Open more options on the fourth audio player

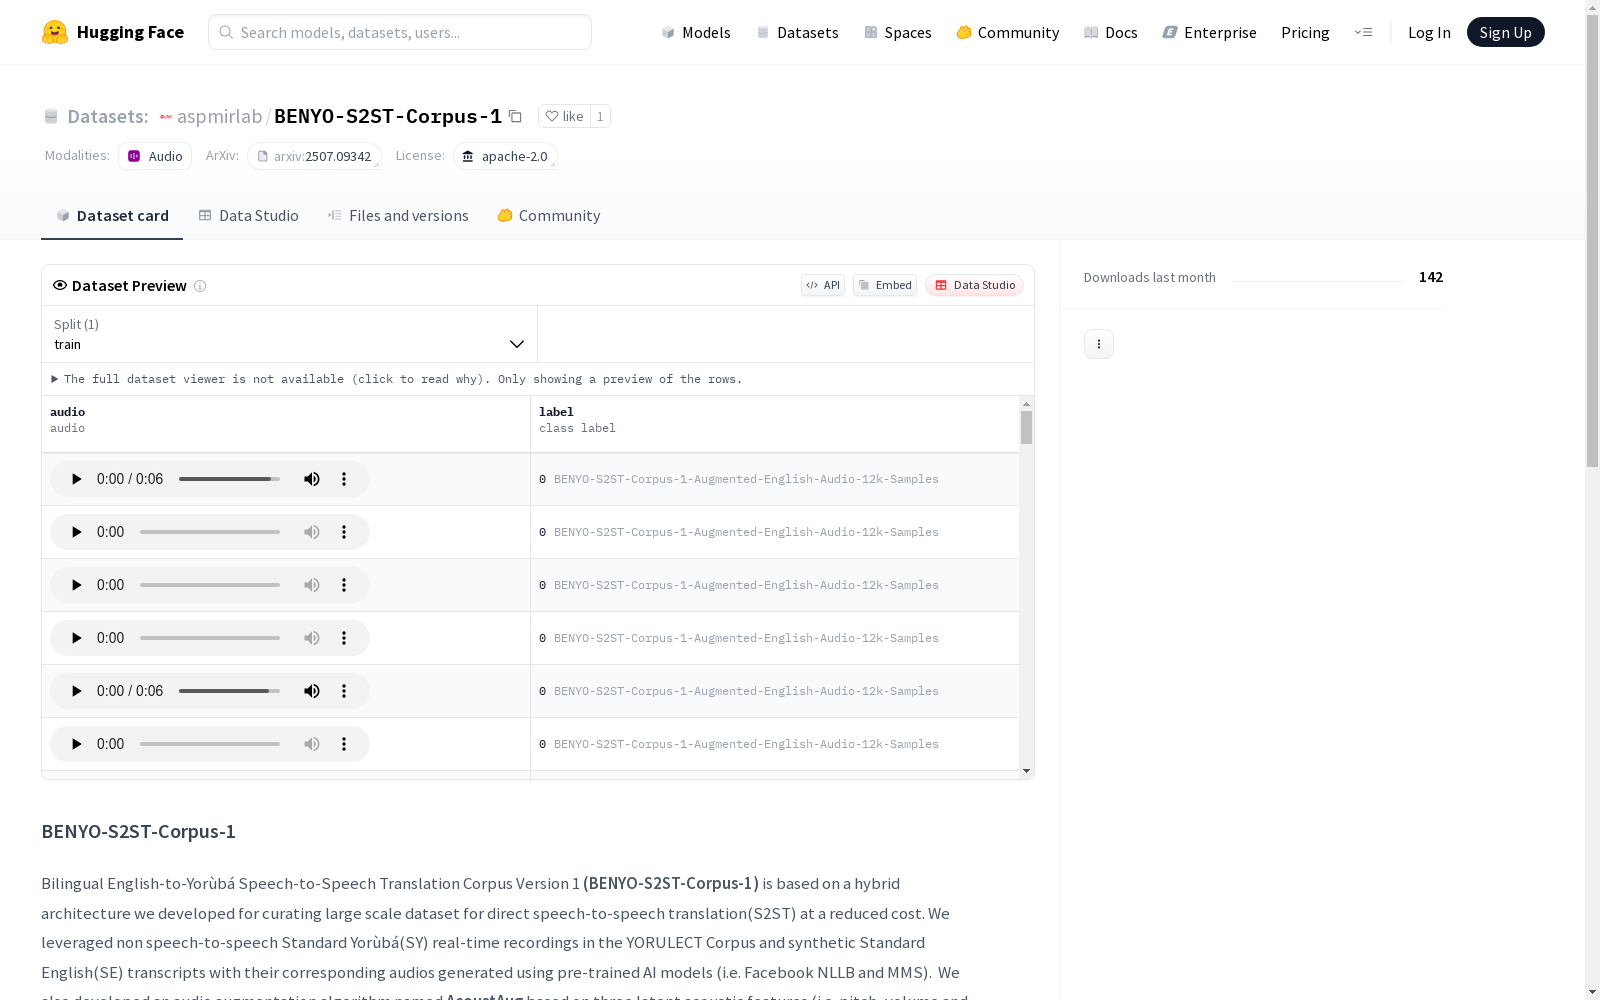tap(344, 638)
